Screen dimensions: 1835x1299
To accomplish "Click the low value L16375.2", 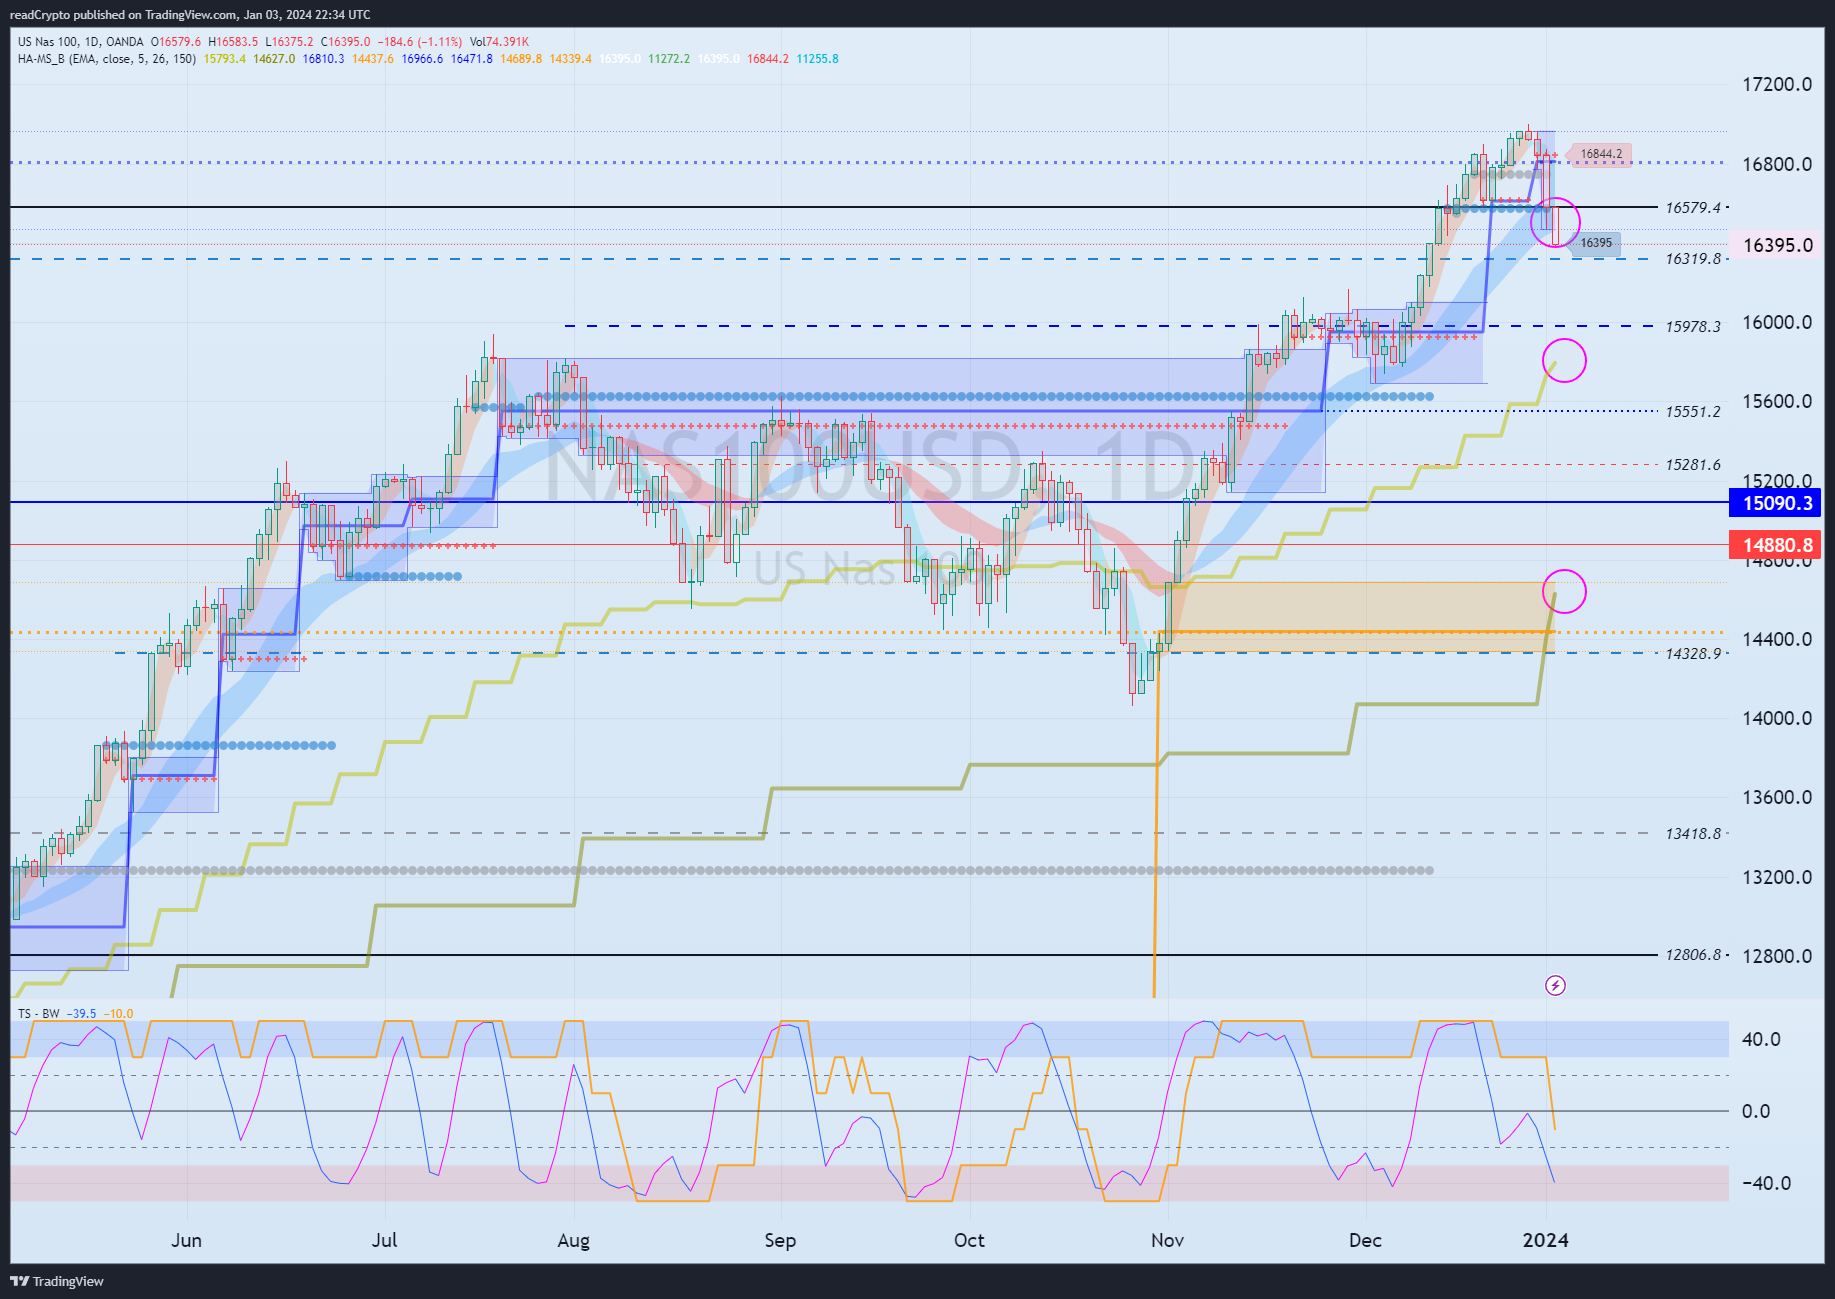I will pos(289,42).
